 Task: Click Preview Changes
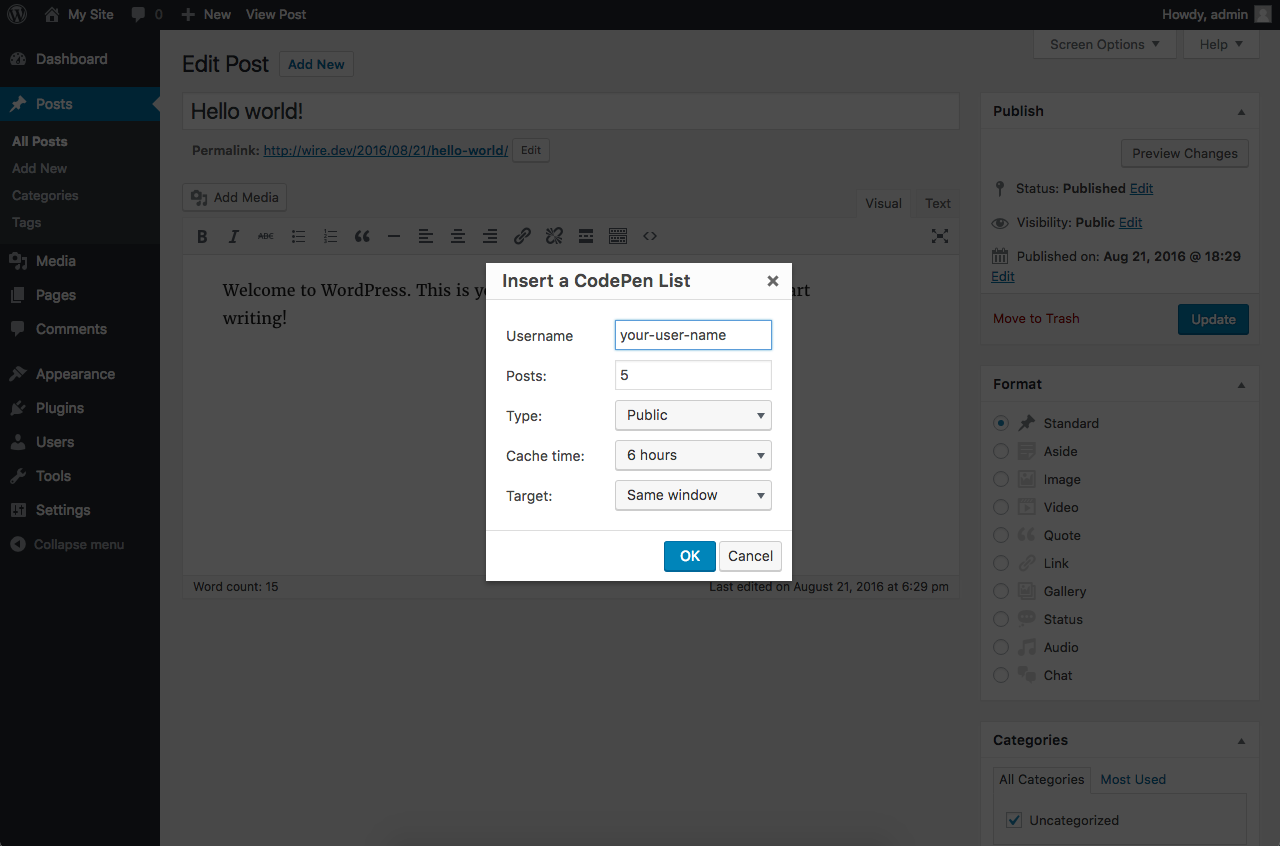(1185, 153)
